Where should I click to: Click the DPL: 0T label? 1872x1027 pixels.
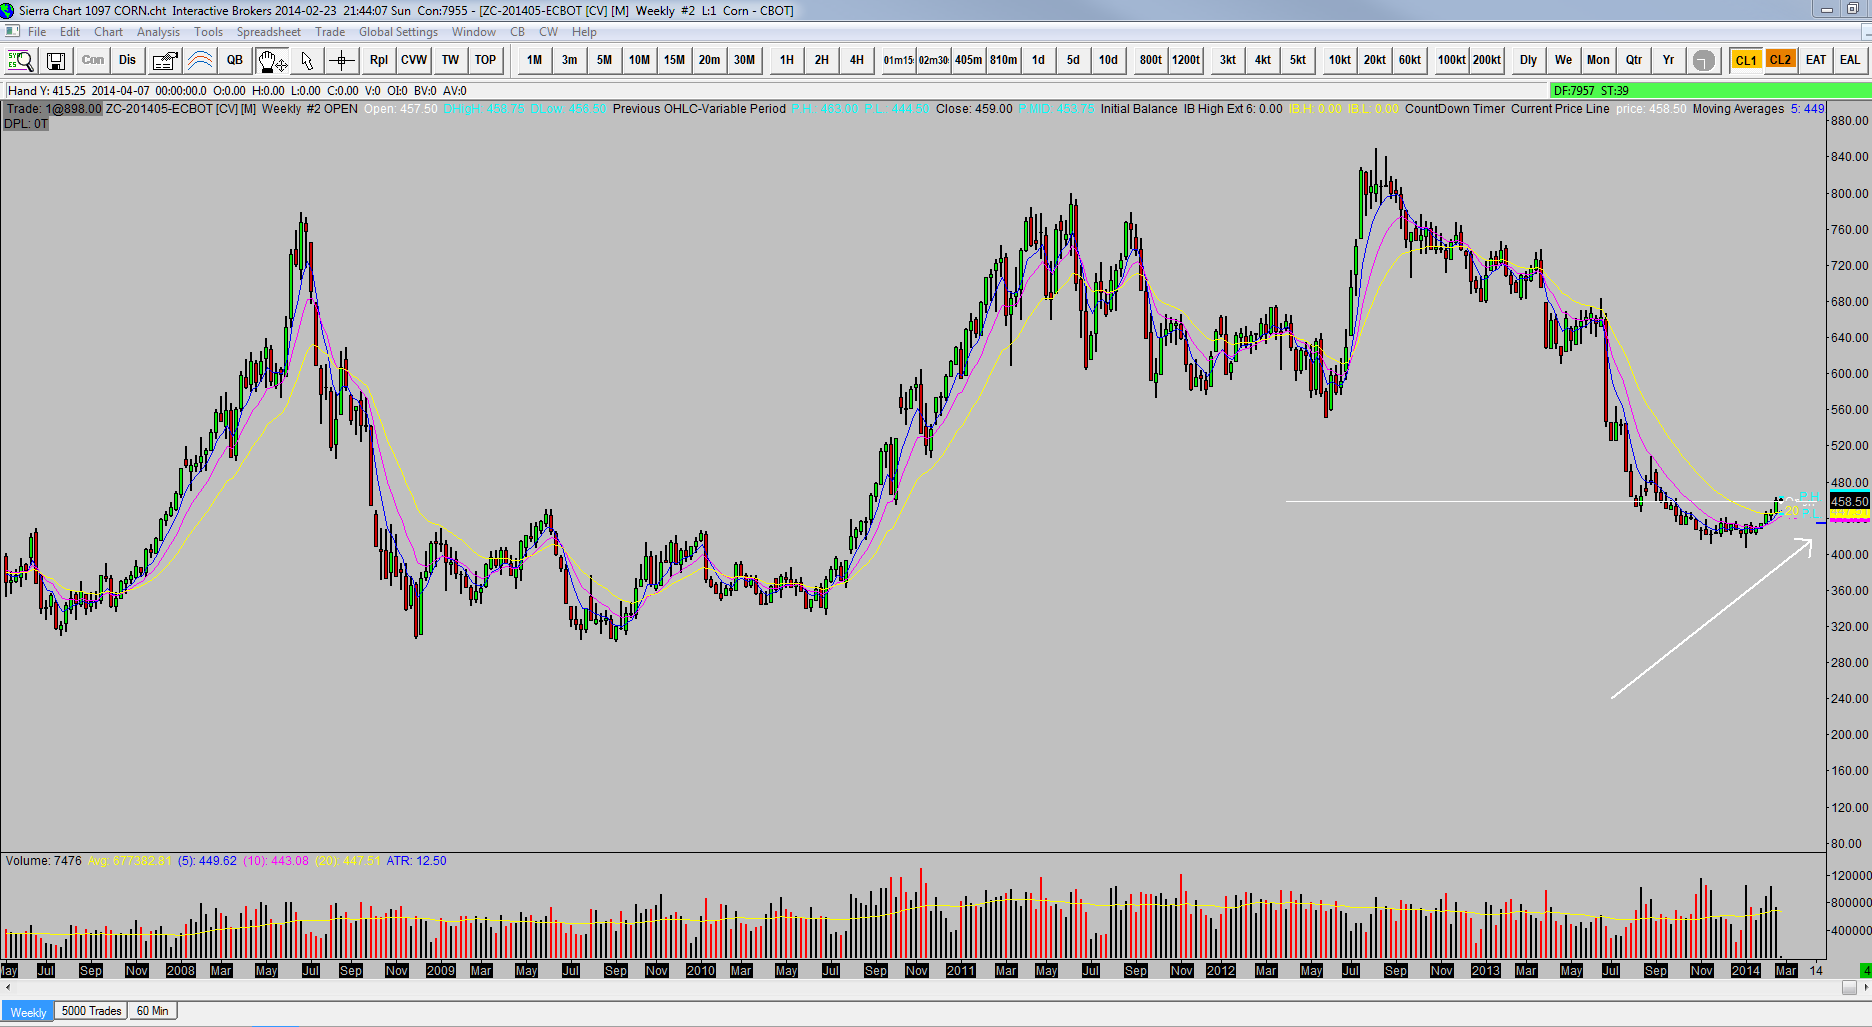tap(26, 124)
